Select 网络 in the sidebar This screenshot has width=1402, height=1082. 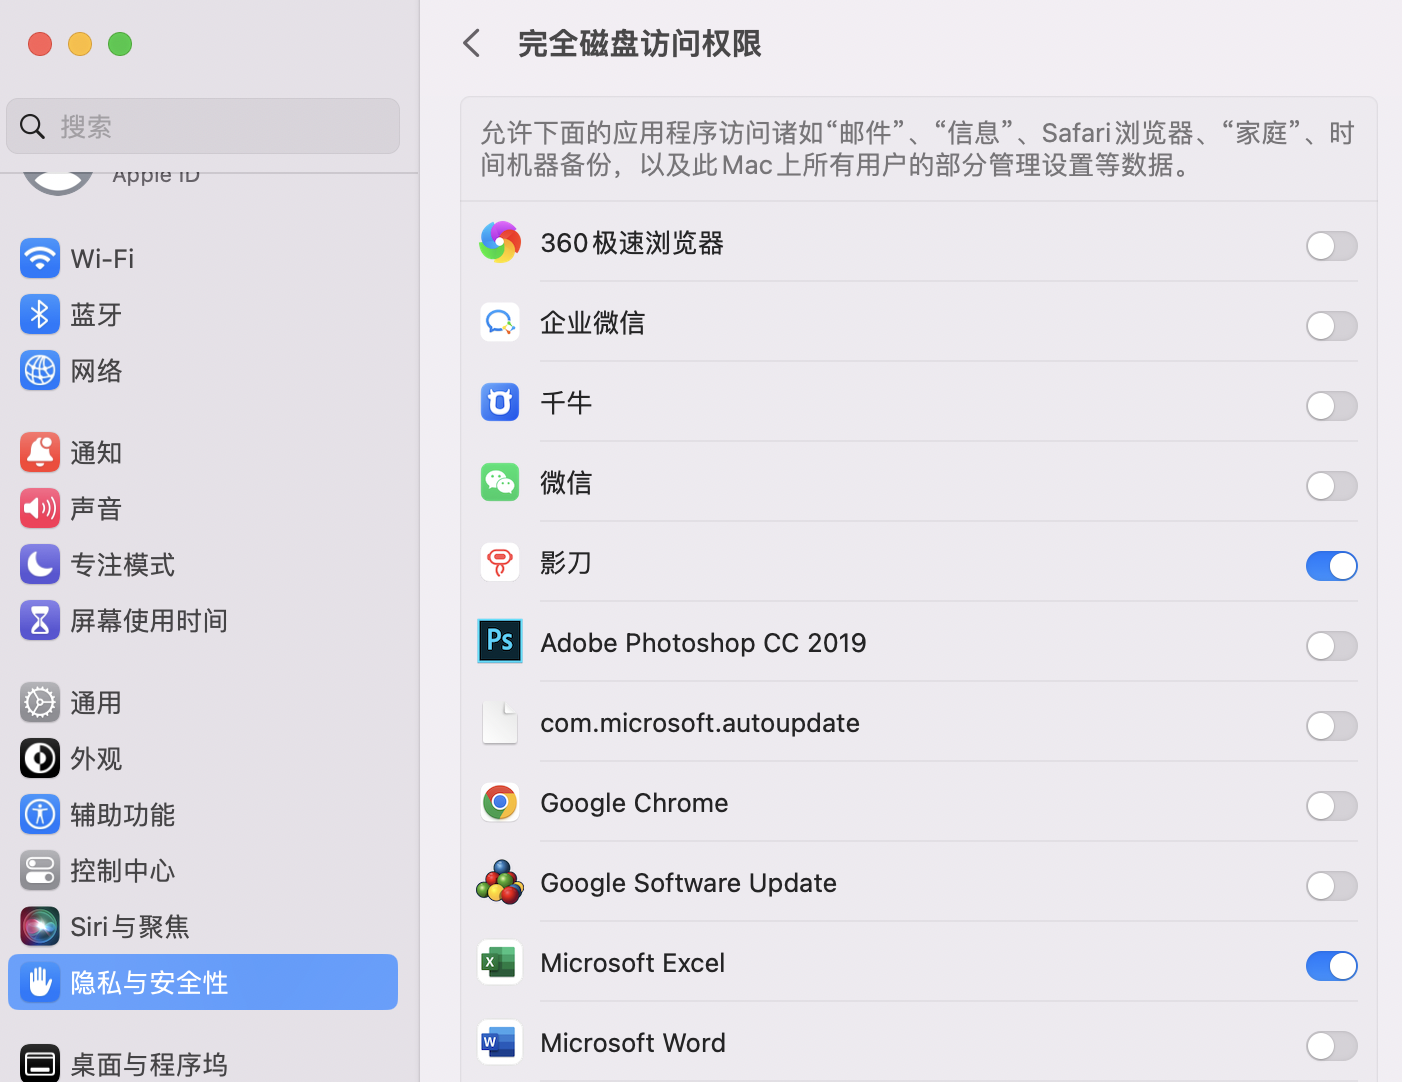(x=203, y=371)
